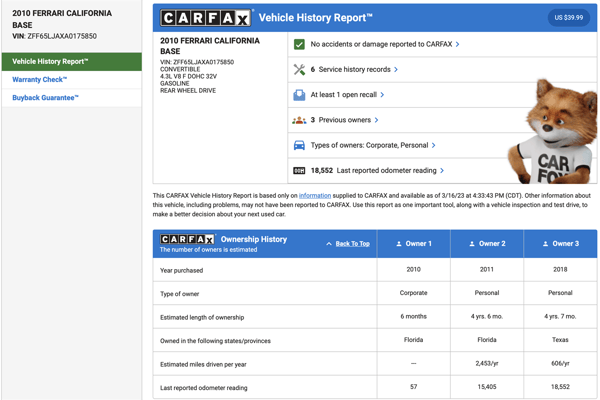Click the 2010 year purchased cell

414,269
